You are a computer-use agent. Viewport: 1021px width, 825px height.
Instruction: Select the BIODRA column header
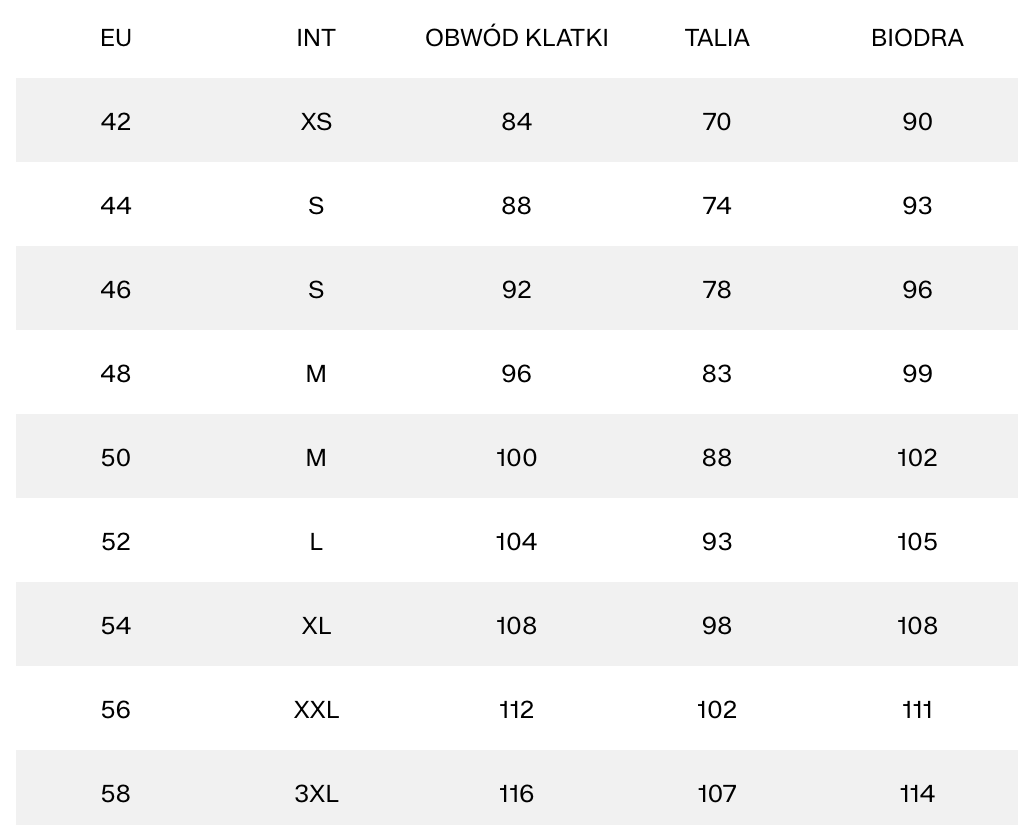click(x=917, y=38)
